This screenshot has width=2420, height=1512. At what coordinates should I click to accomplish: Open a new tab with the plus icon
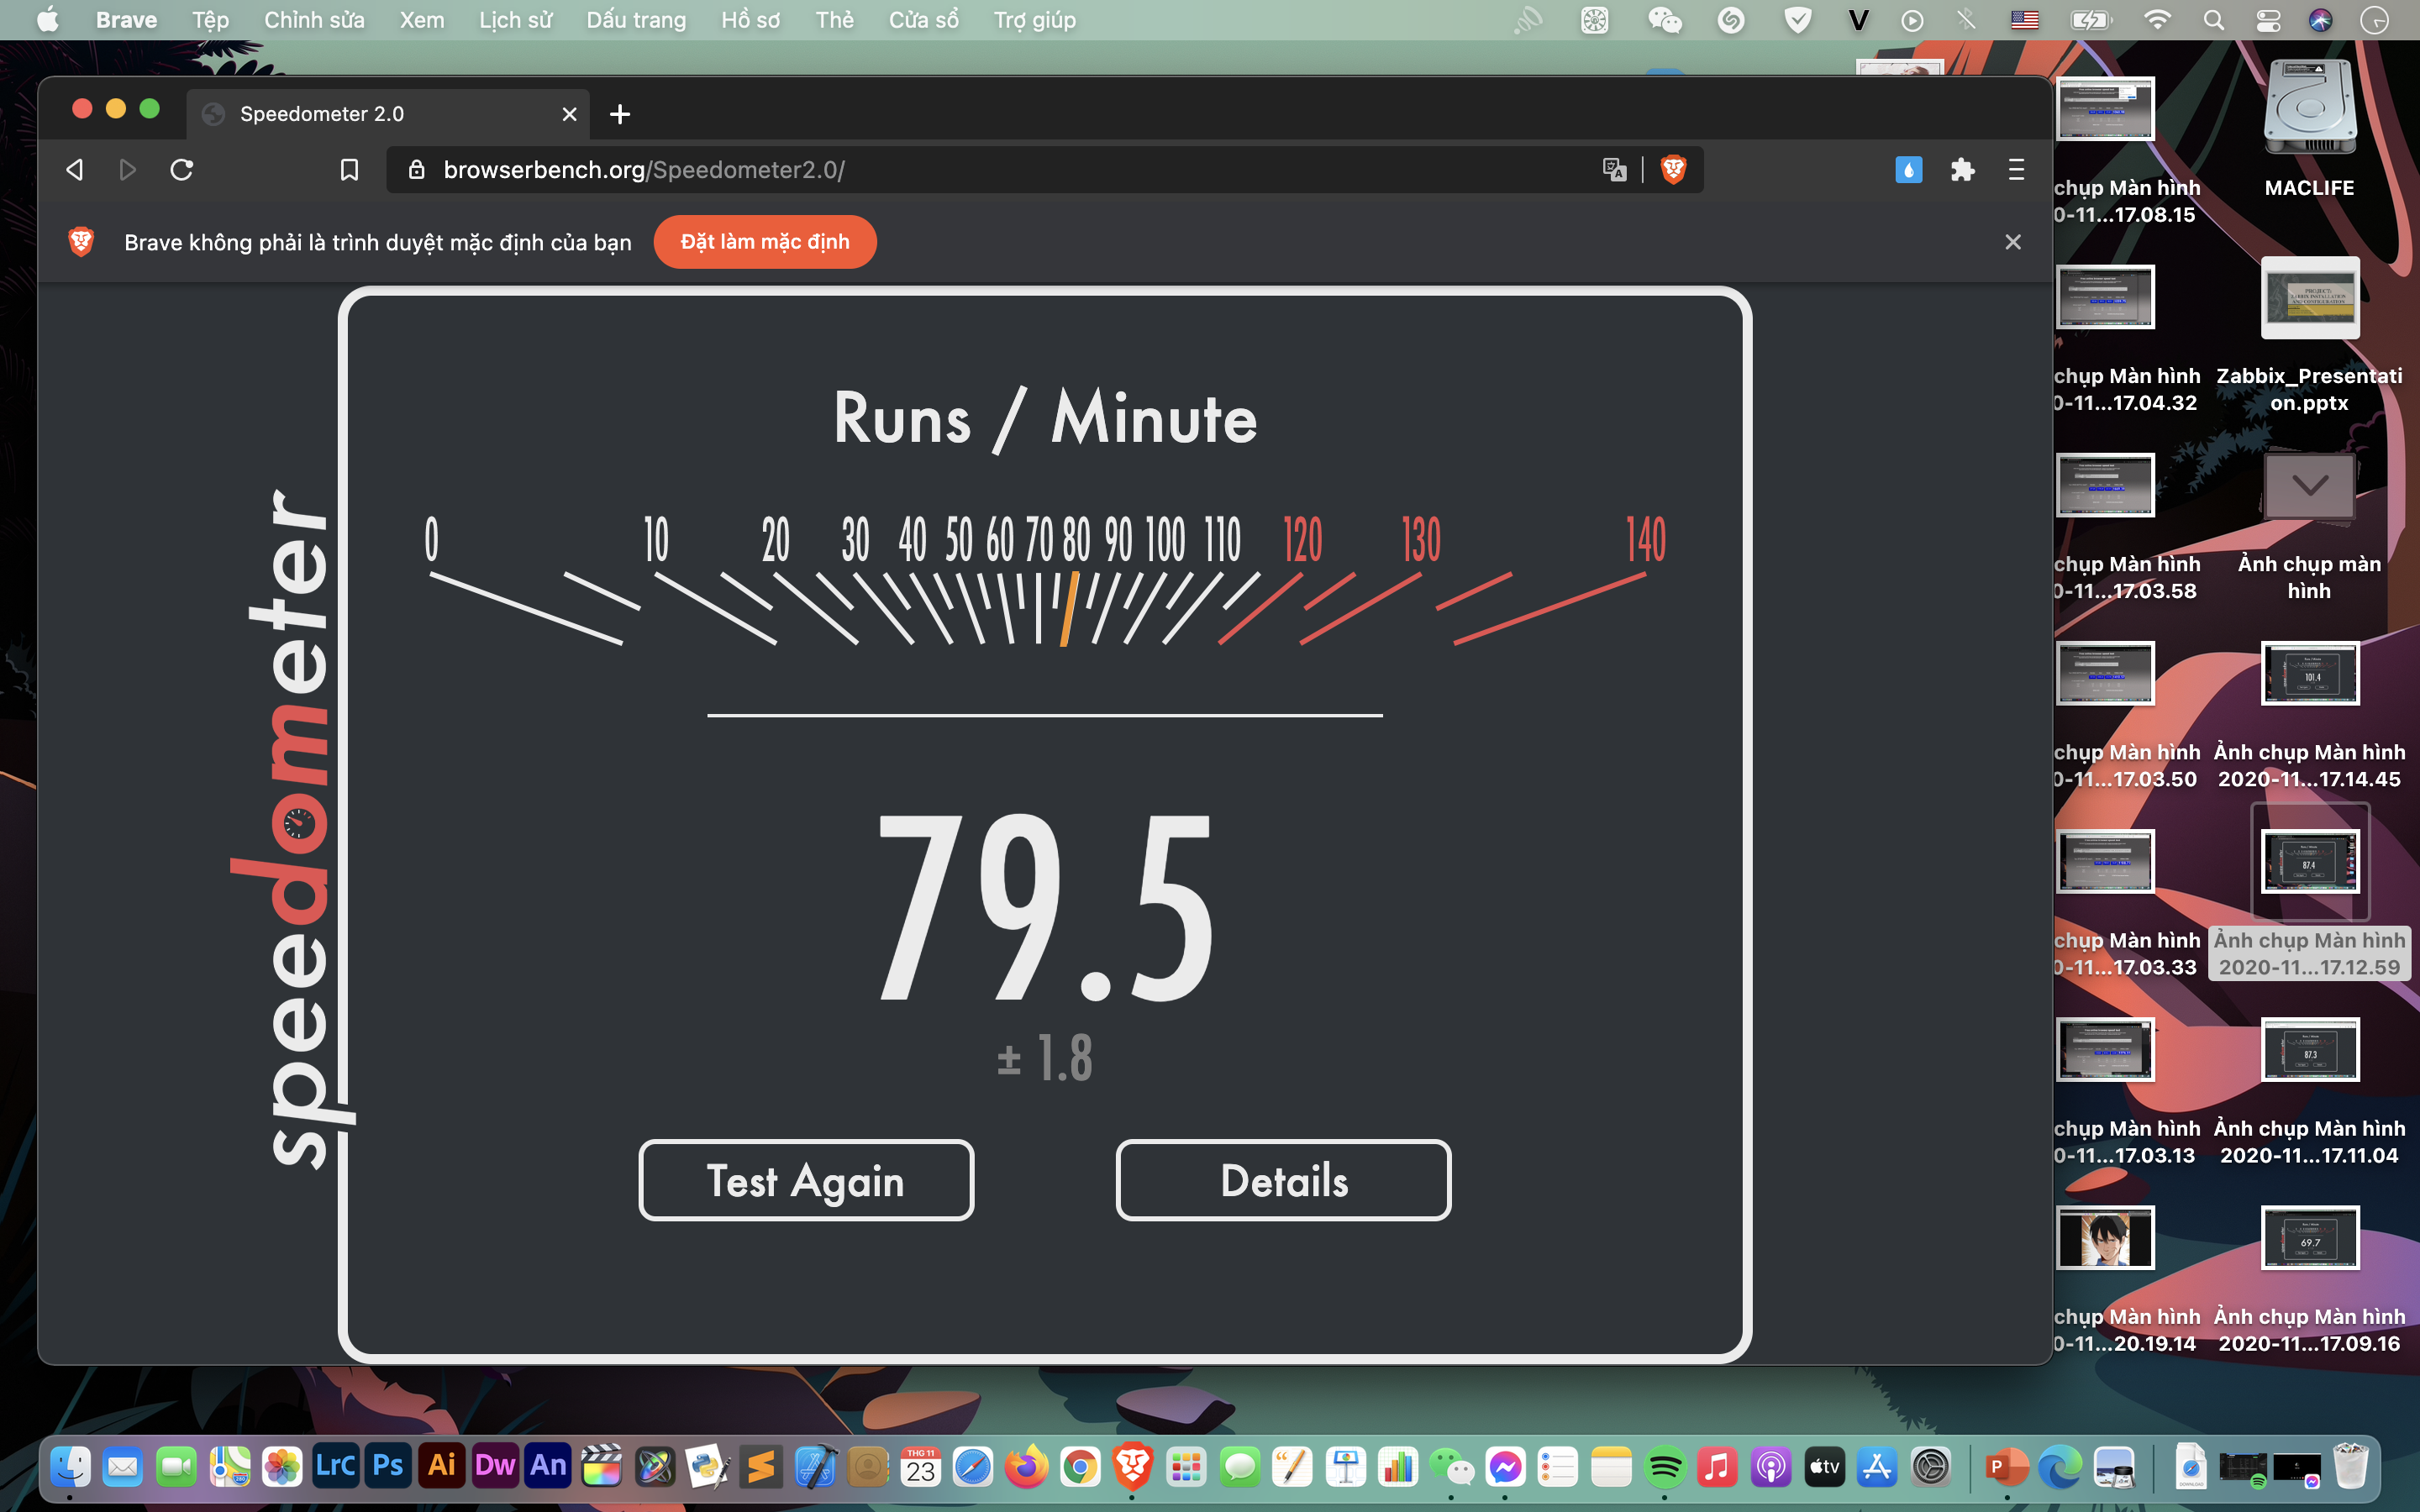pyautogui.click(x=620, y=114)
